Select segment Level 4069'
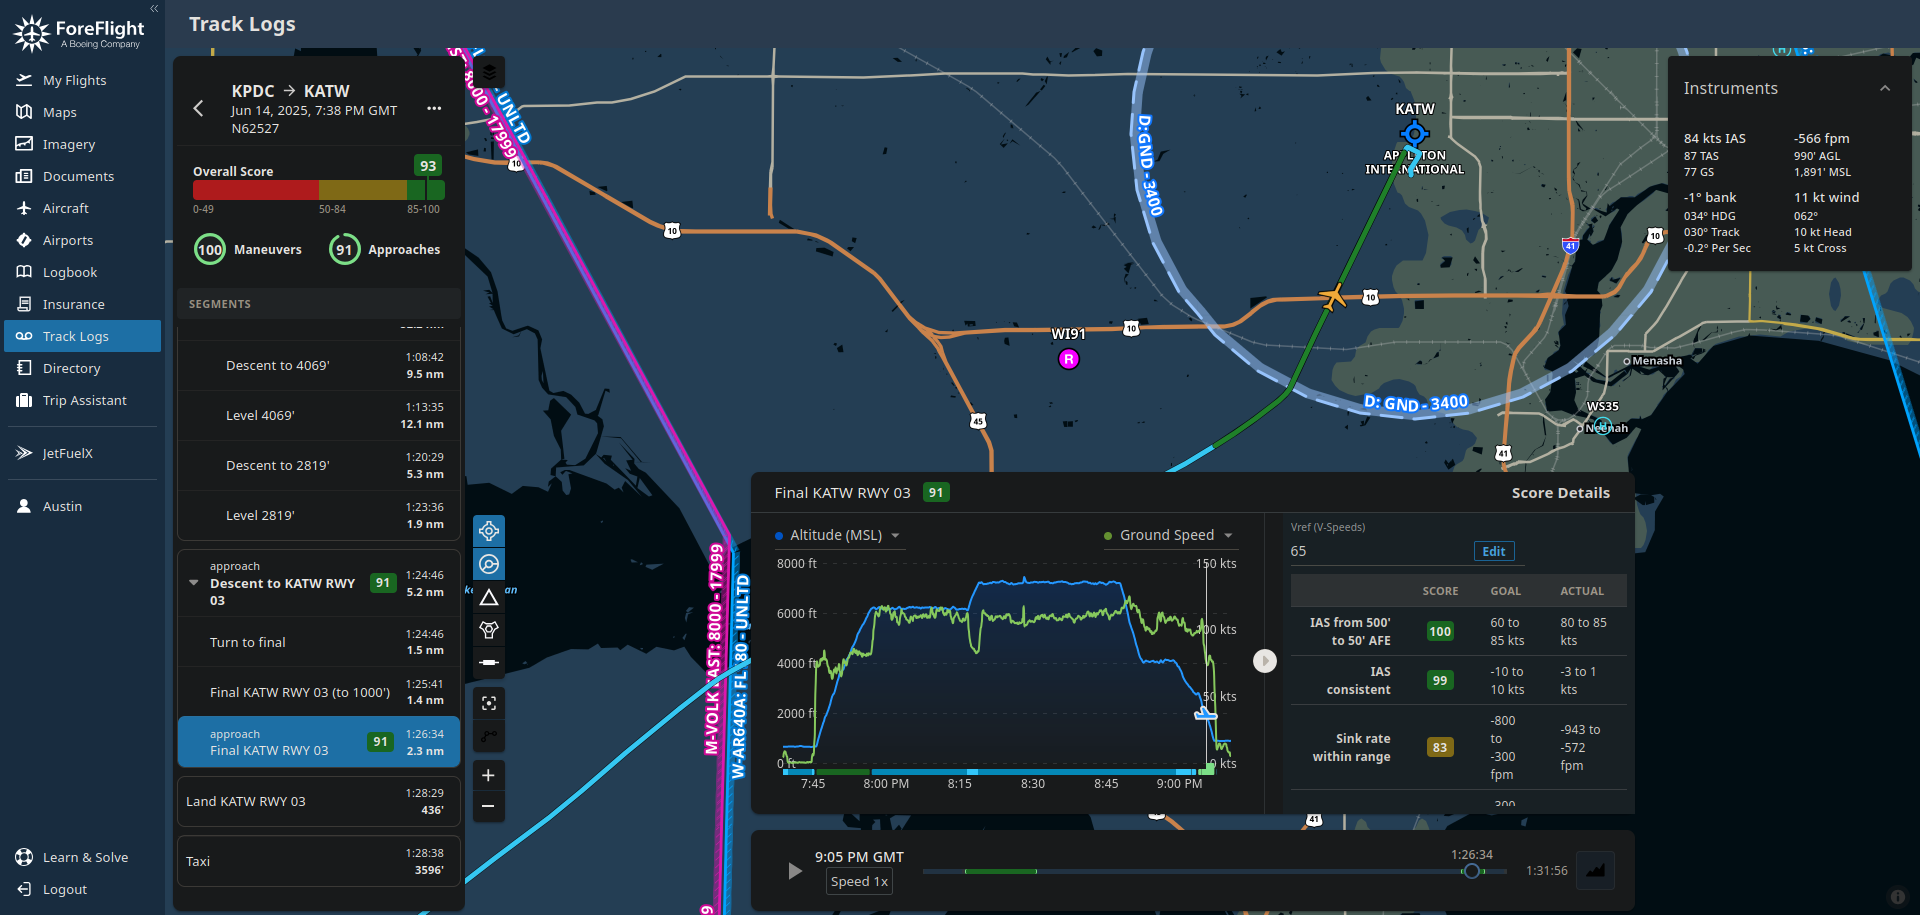 click(319, 415)
